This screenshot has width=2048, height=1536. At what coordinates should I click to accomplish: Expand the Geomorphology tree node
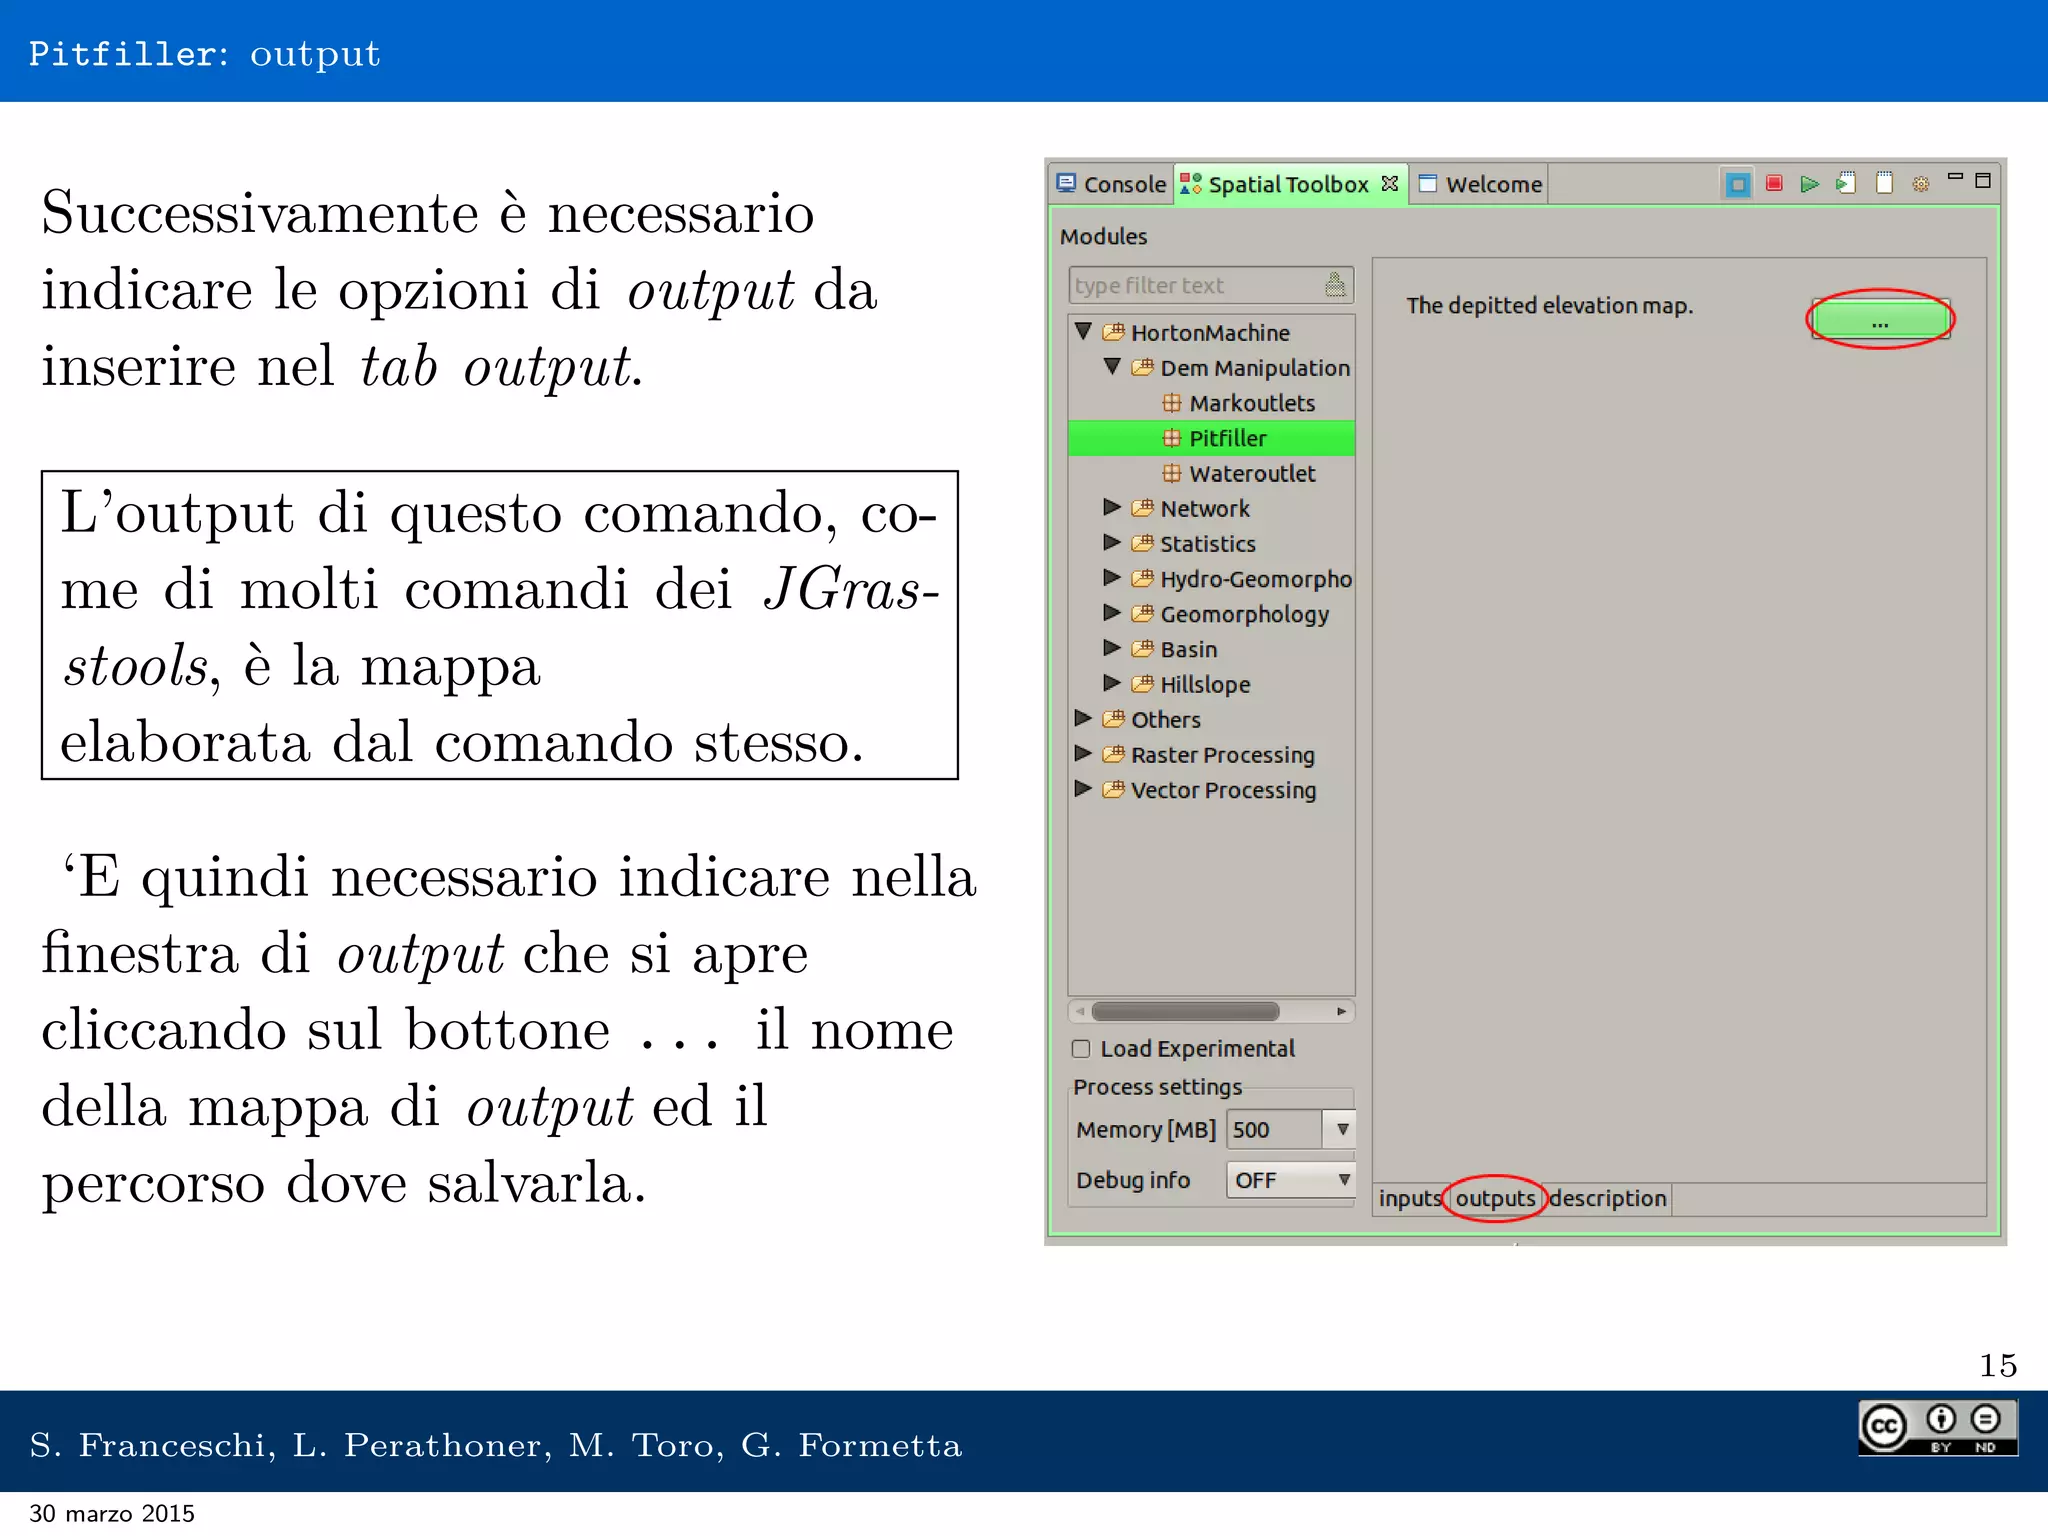(1111, 612)
